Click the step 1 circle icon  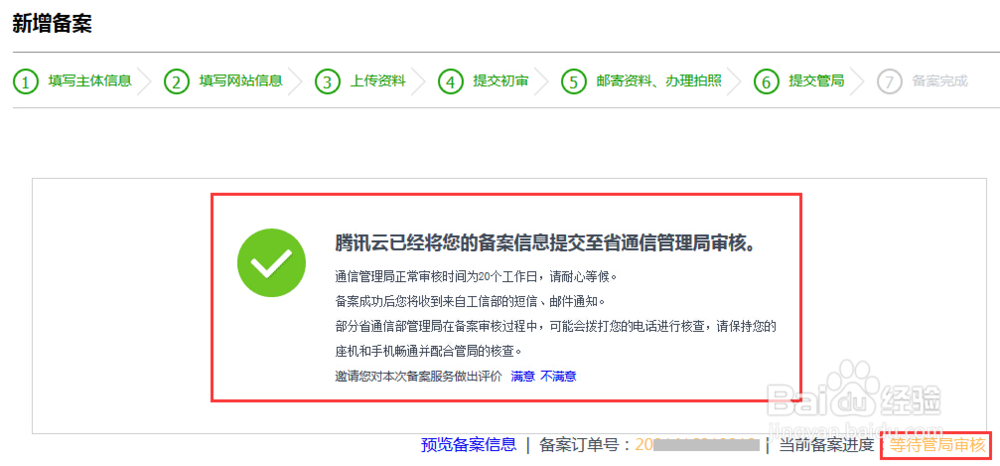coord(25,82)
